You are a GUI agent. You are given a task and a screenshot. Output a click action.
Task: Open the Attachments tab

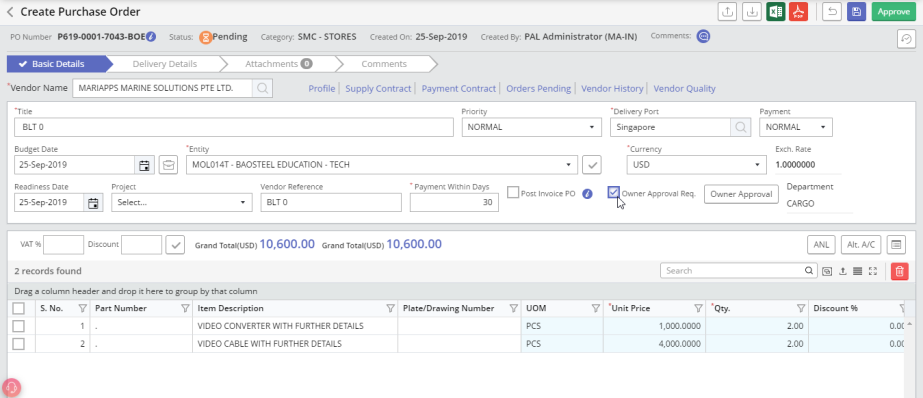click(278, 64)
